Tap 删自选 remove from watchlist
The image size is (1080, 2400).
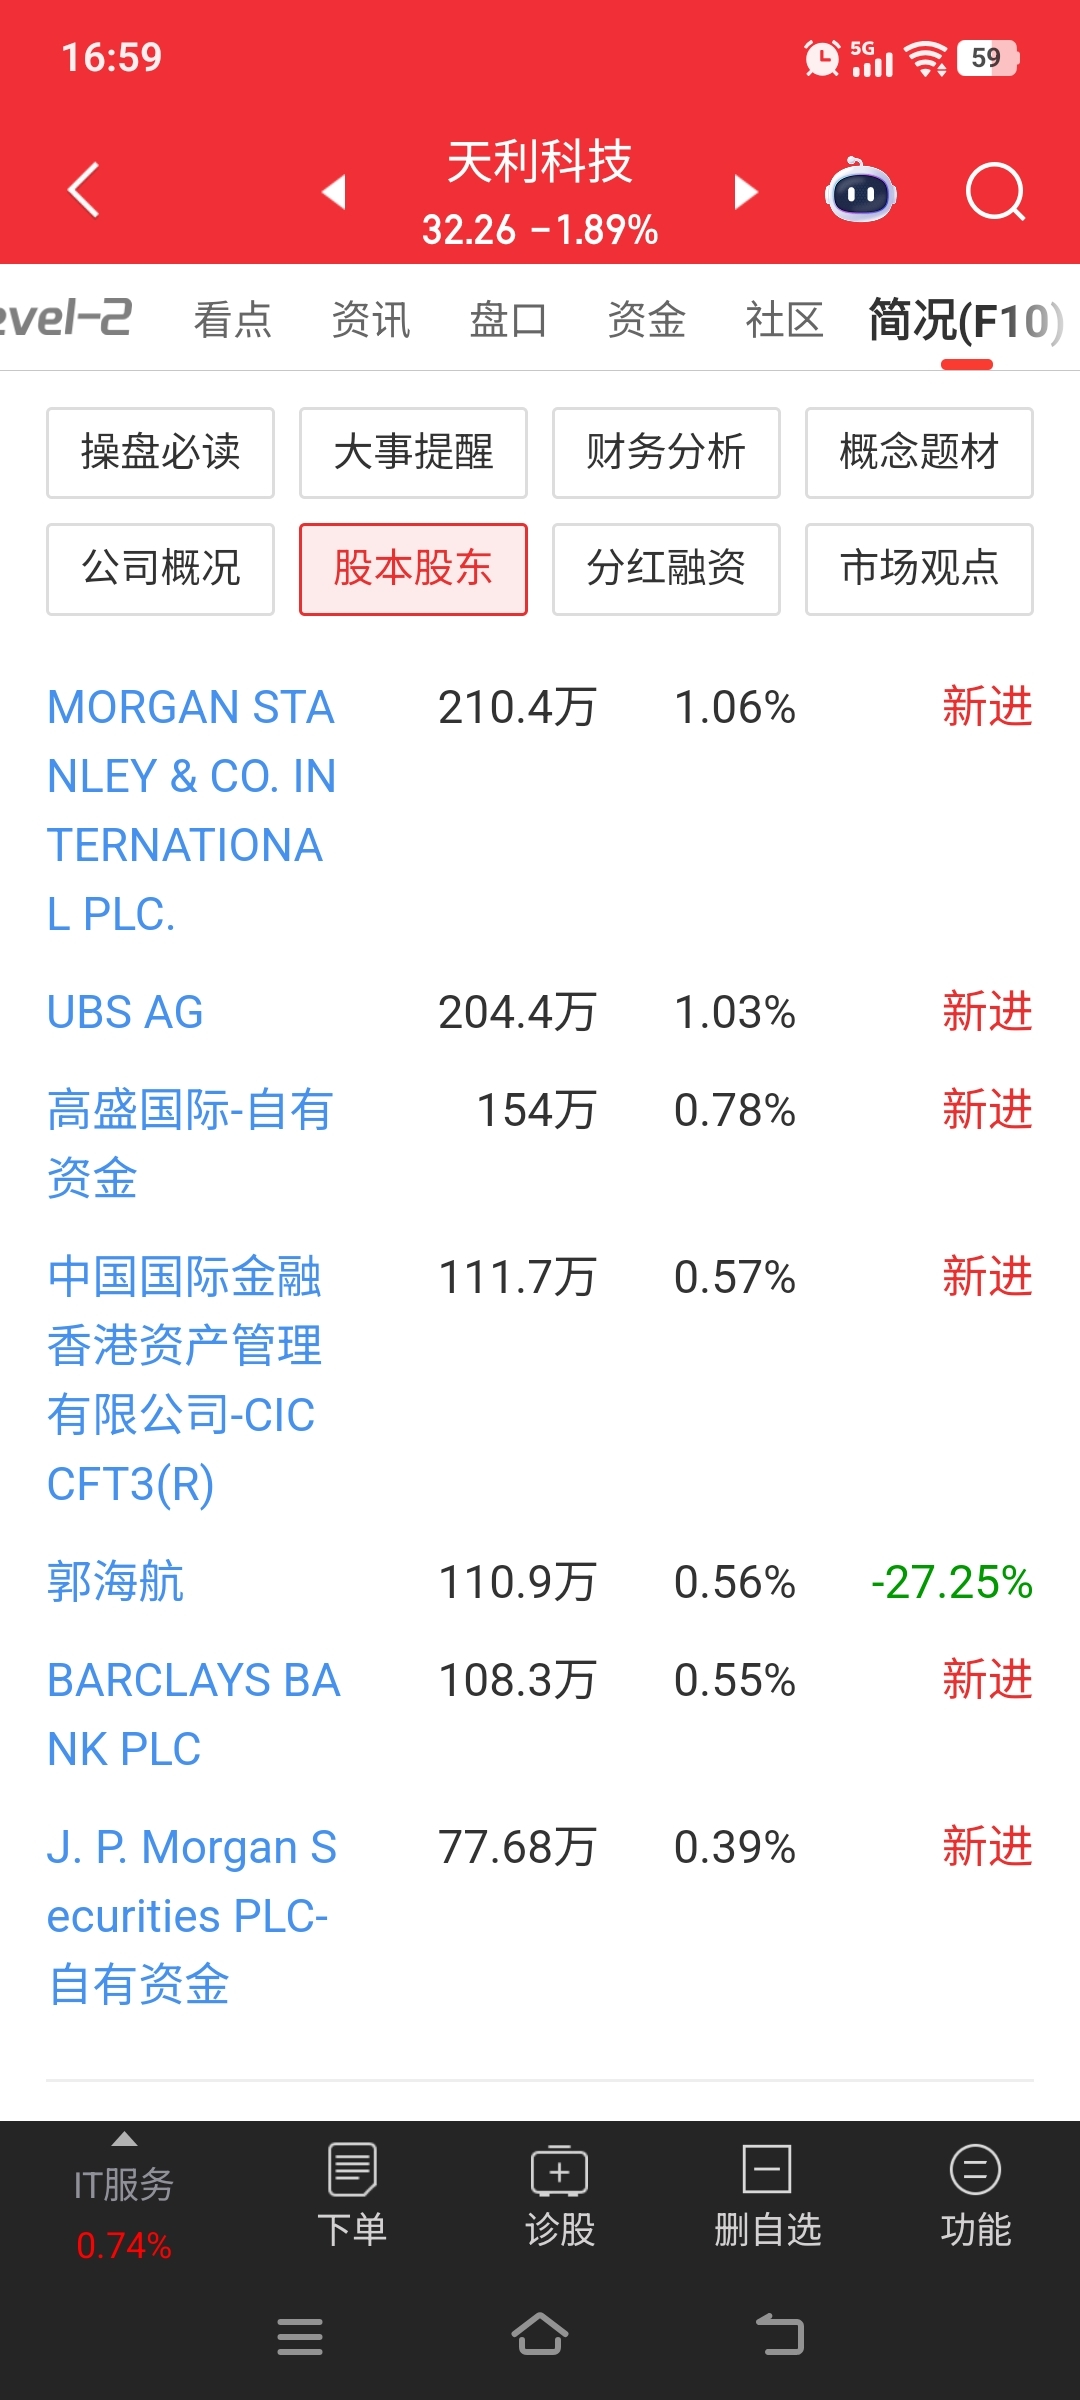tap(768, 2196)
